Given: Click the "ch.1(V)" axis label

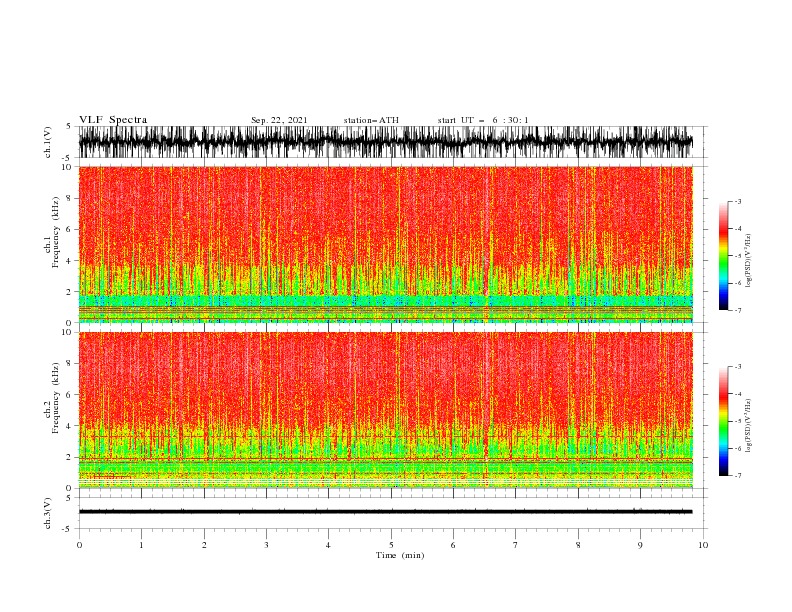Looking at the screenshot, I should (48, 142).
